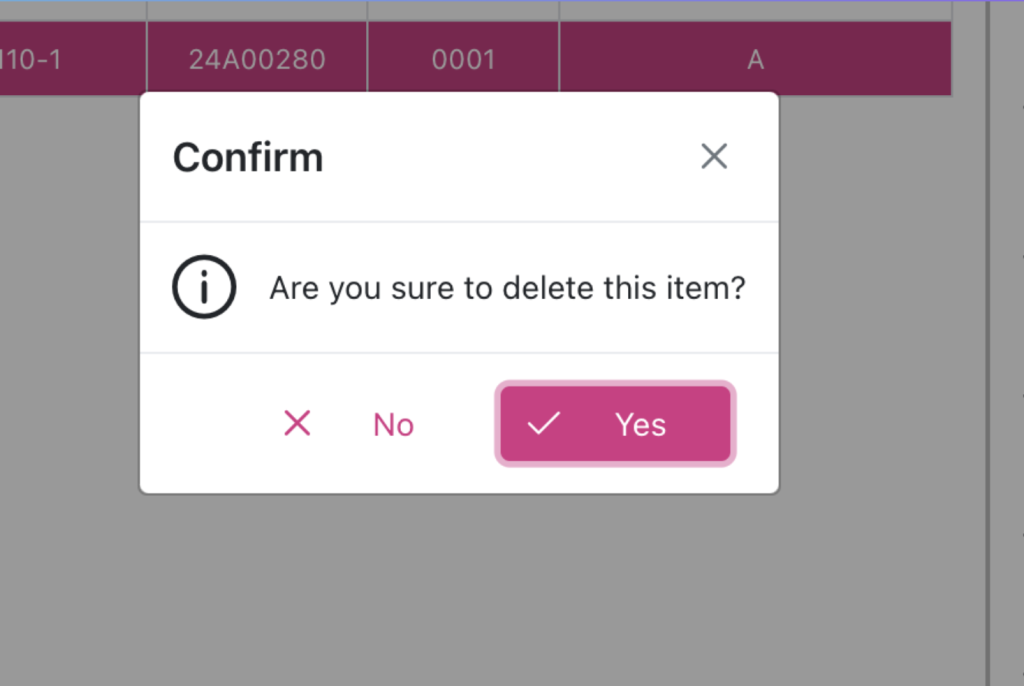Click the header cell above 24A00280
The image size is (1024, 686).
(x=257, y=9)
